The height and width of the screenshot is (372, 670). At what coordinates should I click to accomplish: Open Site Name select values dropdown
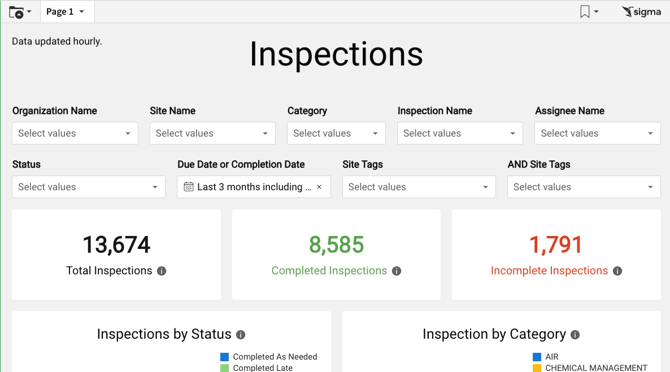tap(212, 133)
